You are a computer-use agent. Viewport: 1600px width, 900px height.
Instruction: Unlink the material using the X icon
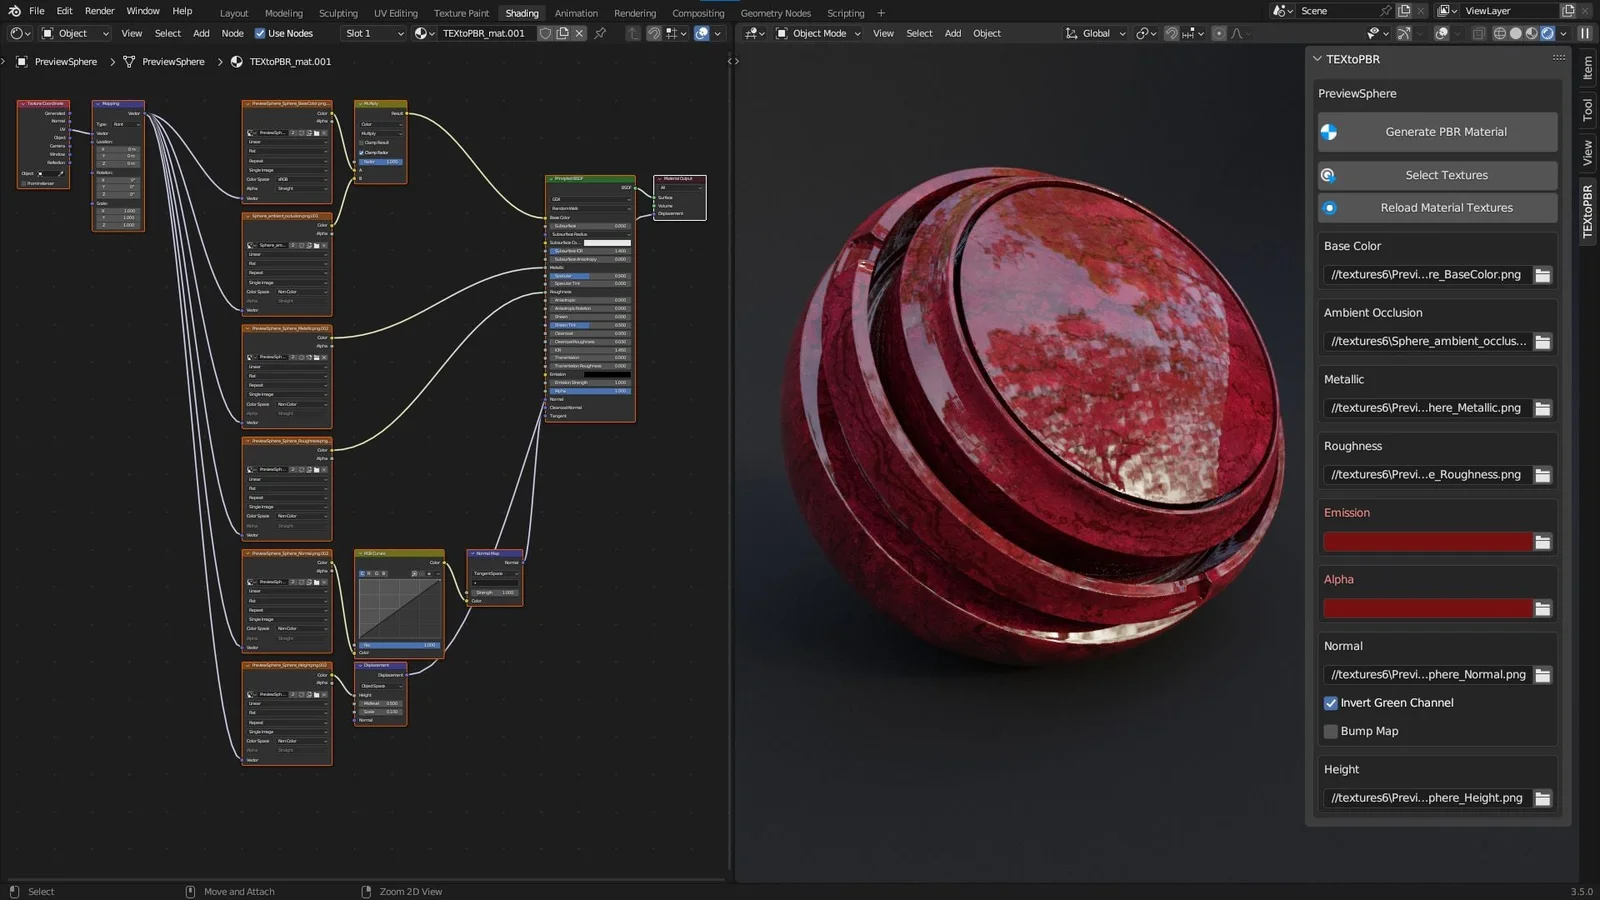coord(579,33)
